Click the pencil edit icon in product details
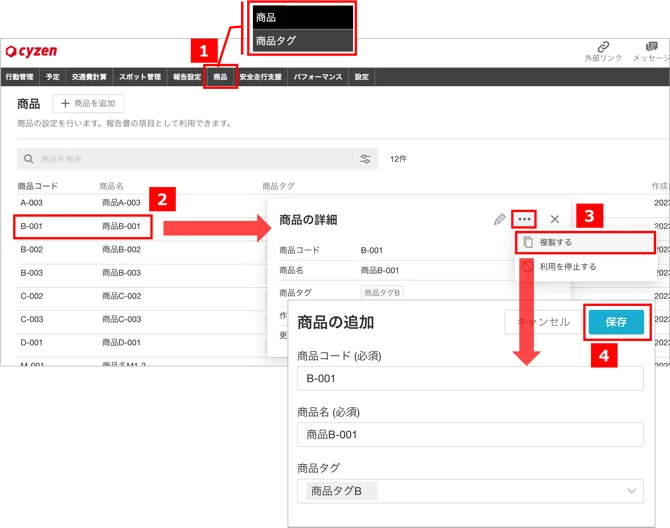This screenshot has width=670, height=528. 500,220
